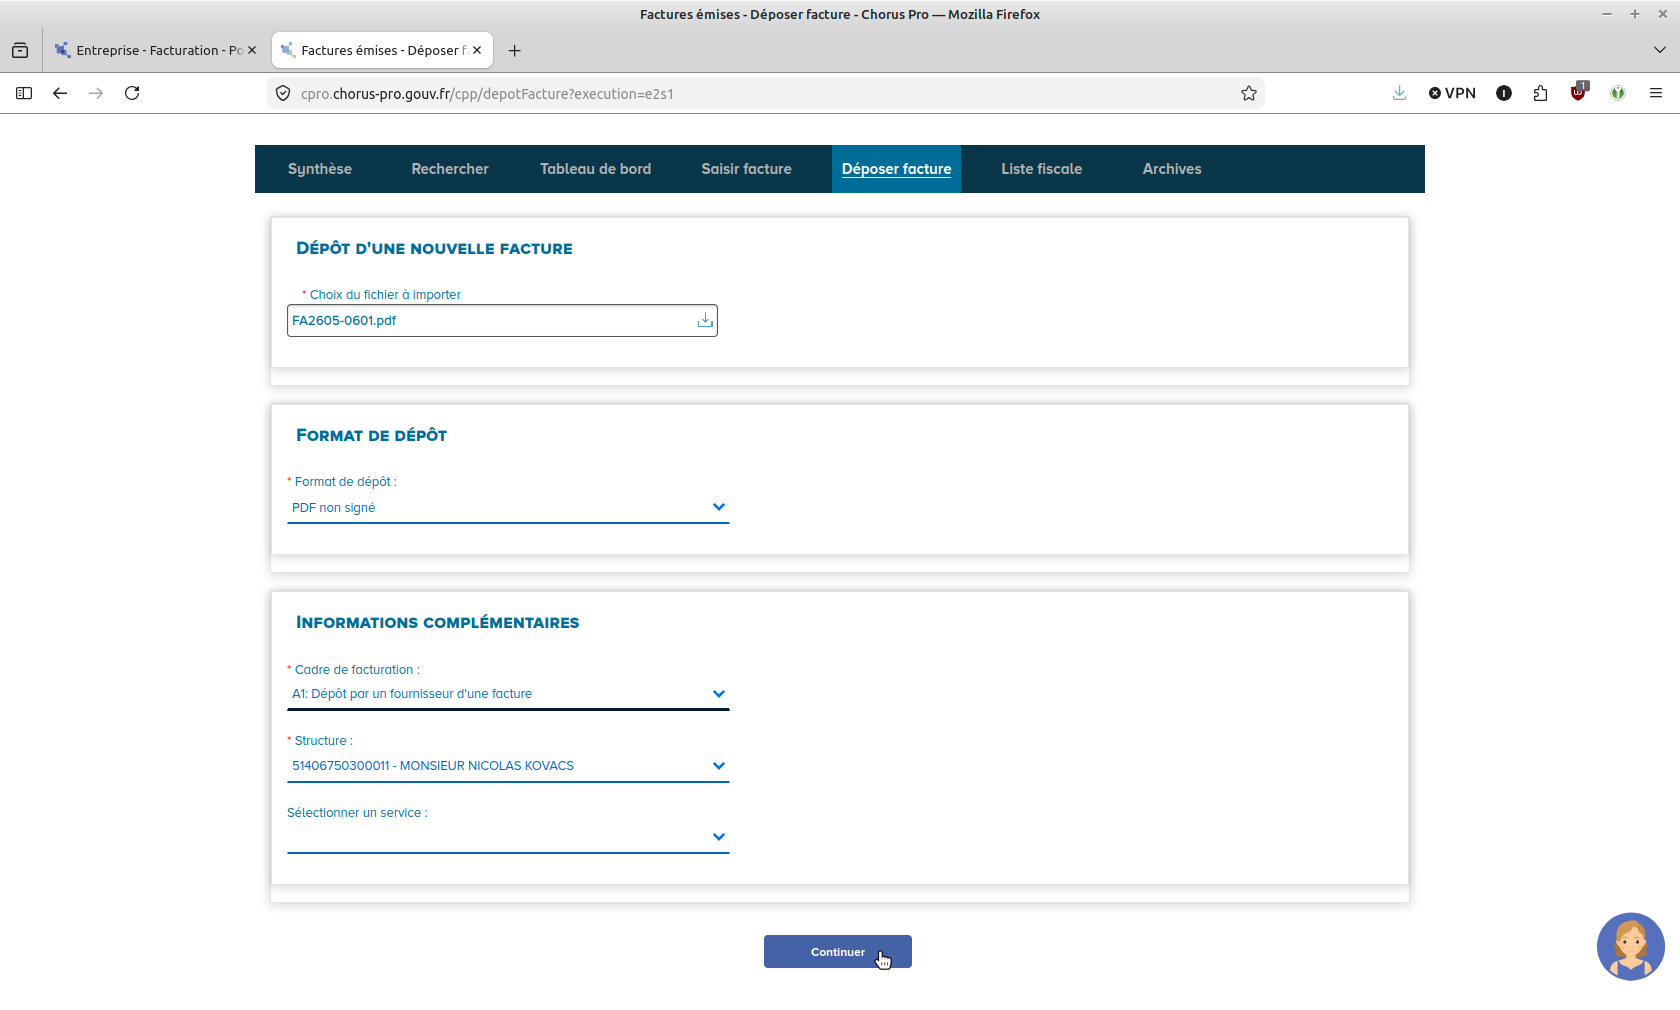Select the Déposer facture tab

897,169
